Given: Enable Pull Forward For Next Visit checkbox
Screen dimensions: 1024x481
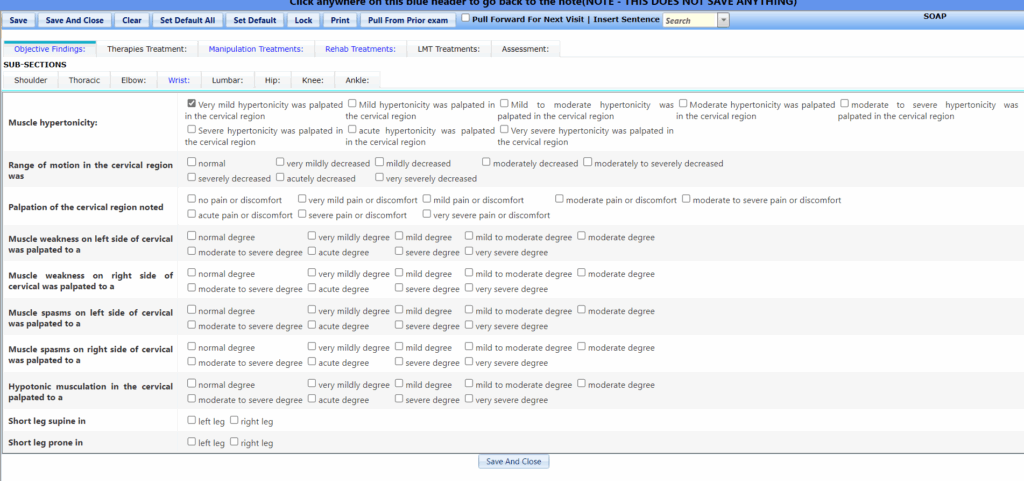Looking at the screenshot, I should click(x=465, y=19).
